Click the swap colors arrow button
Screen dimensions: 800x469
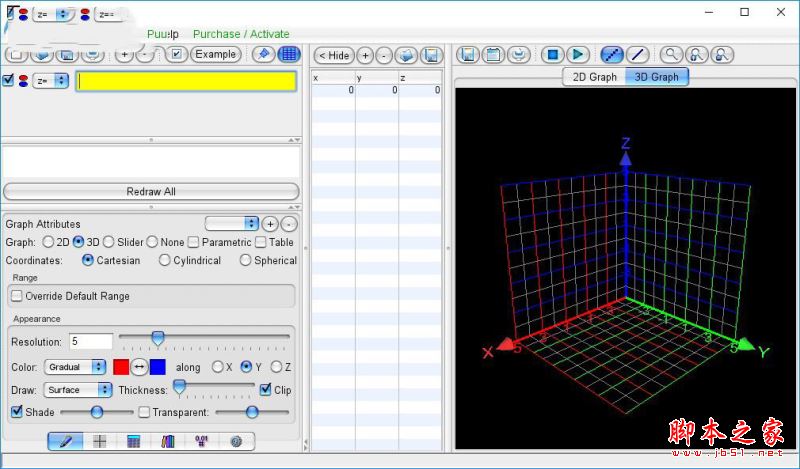(x=139, y=367)
